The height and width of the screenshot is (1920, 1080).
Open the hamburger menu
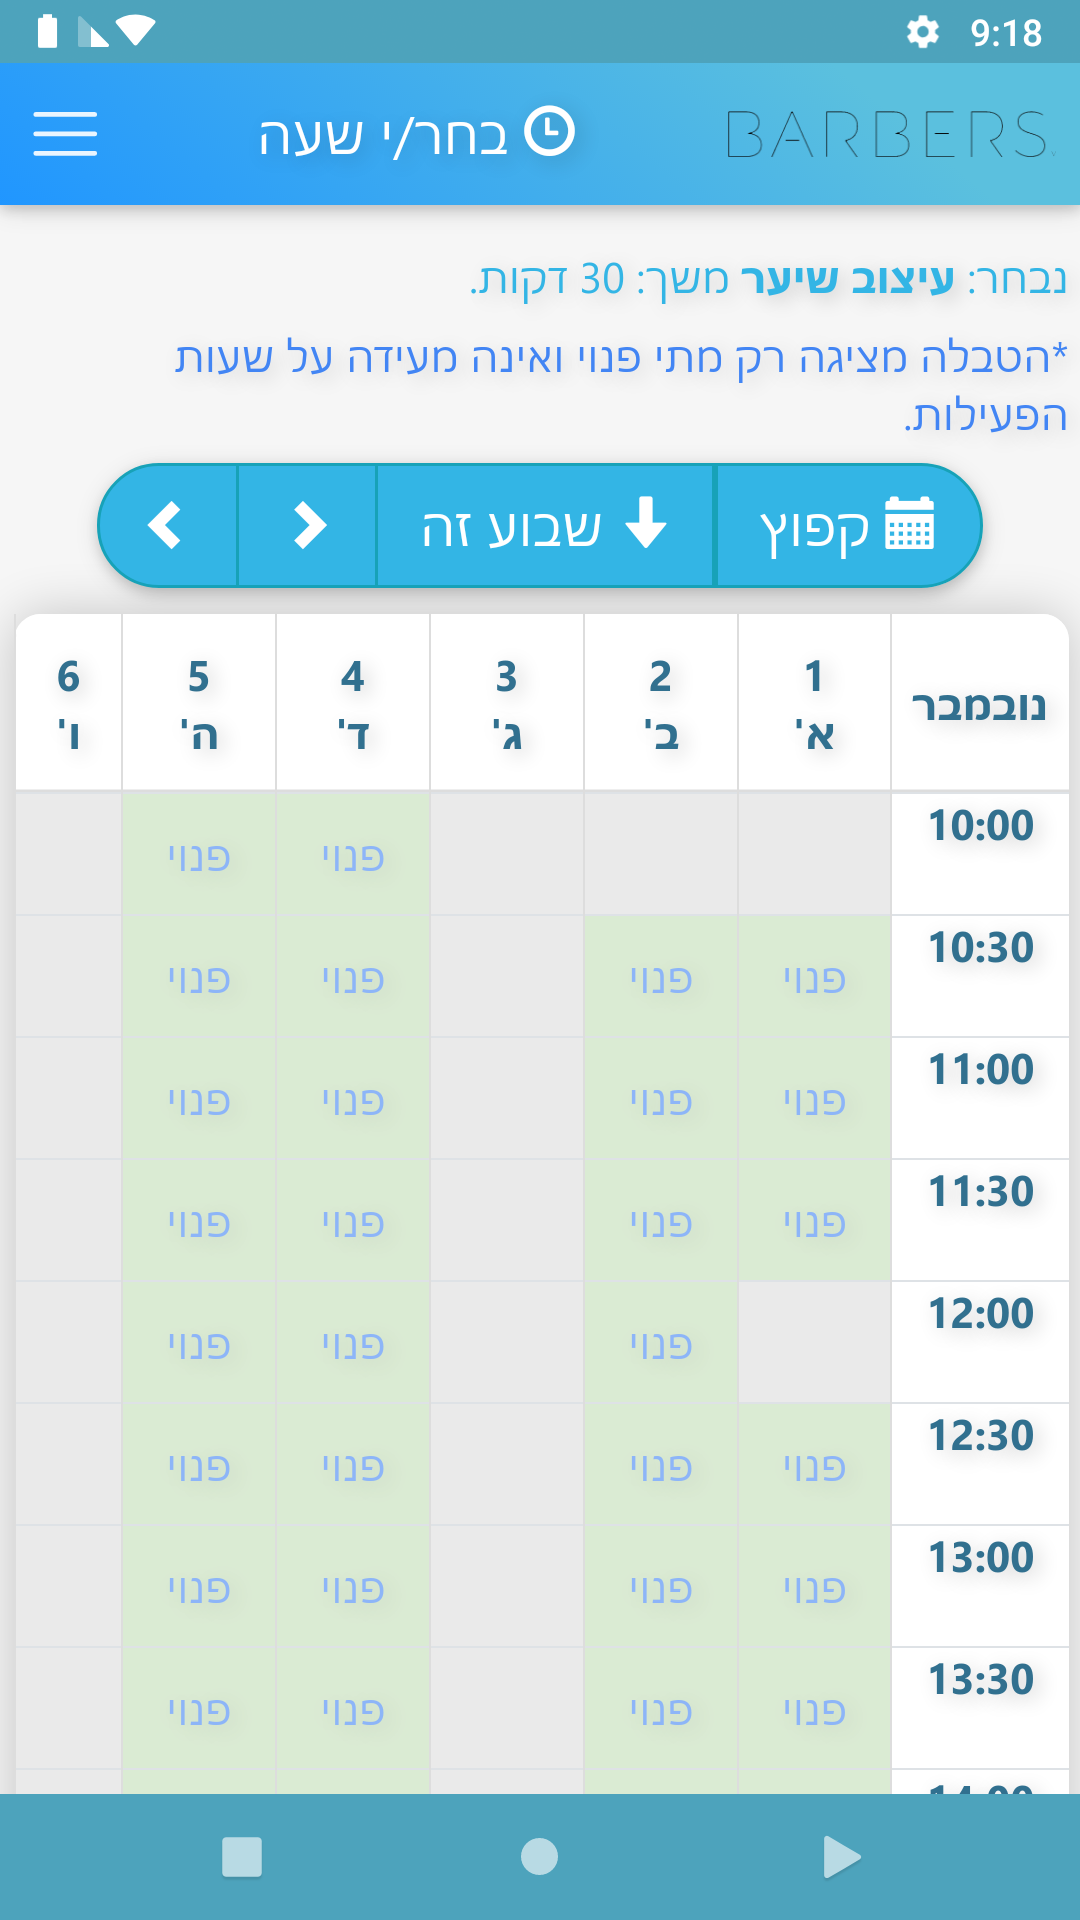[x=65, y=134]
